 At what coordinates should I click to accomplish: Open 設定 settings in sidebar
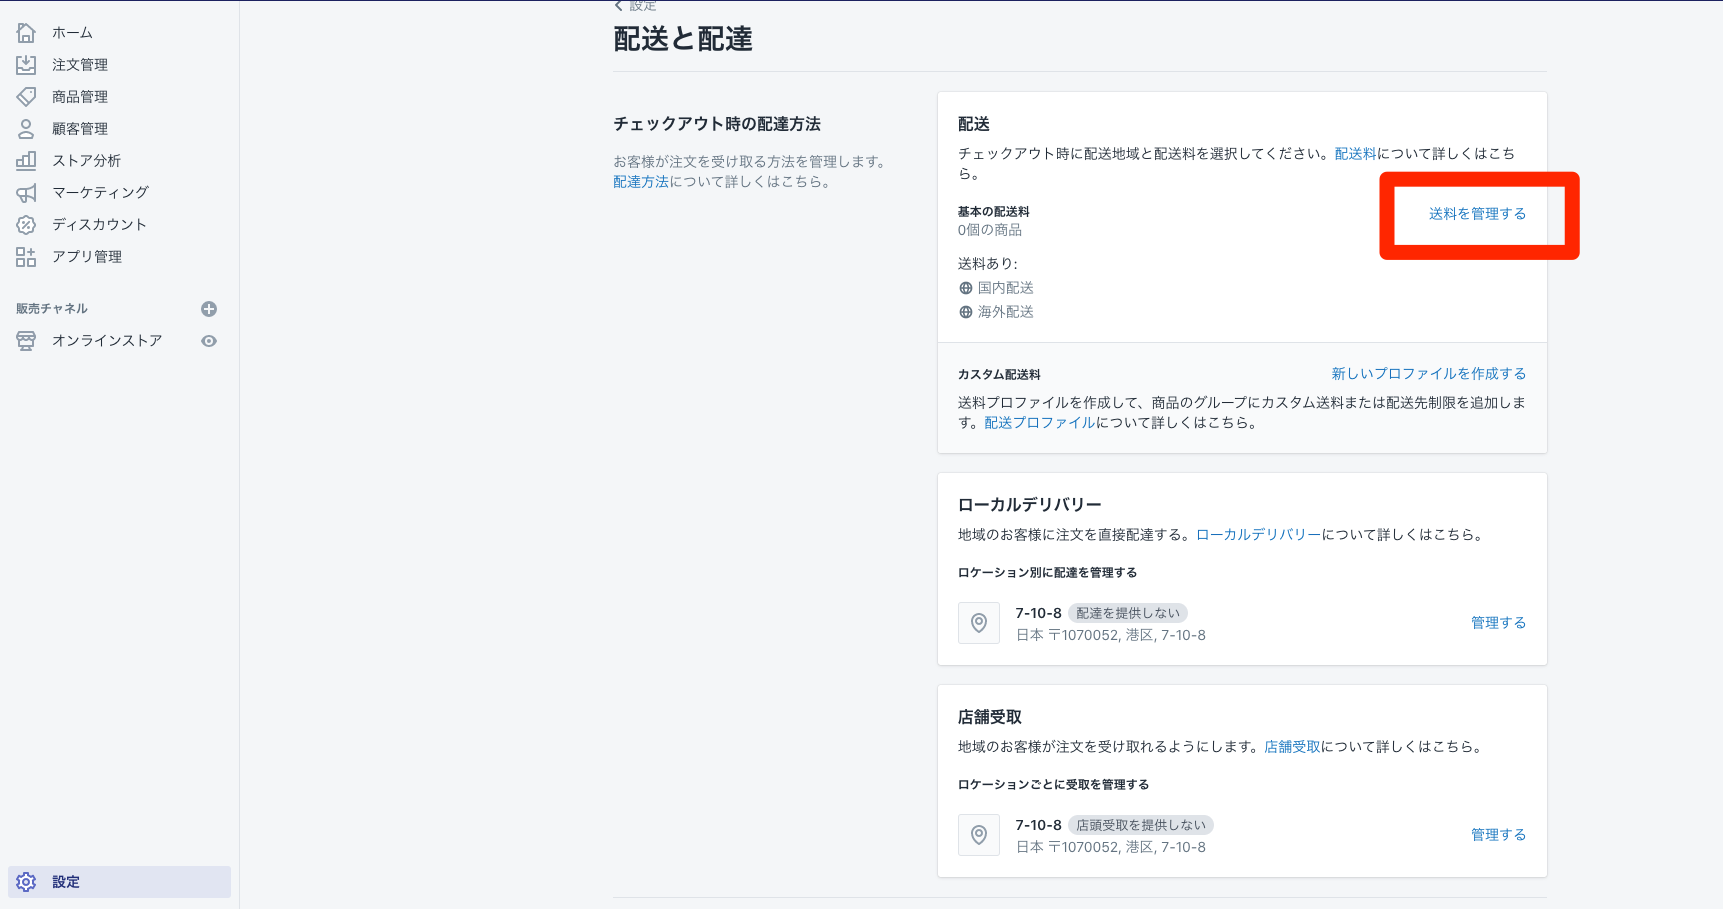click(x=66, y=882)
